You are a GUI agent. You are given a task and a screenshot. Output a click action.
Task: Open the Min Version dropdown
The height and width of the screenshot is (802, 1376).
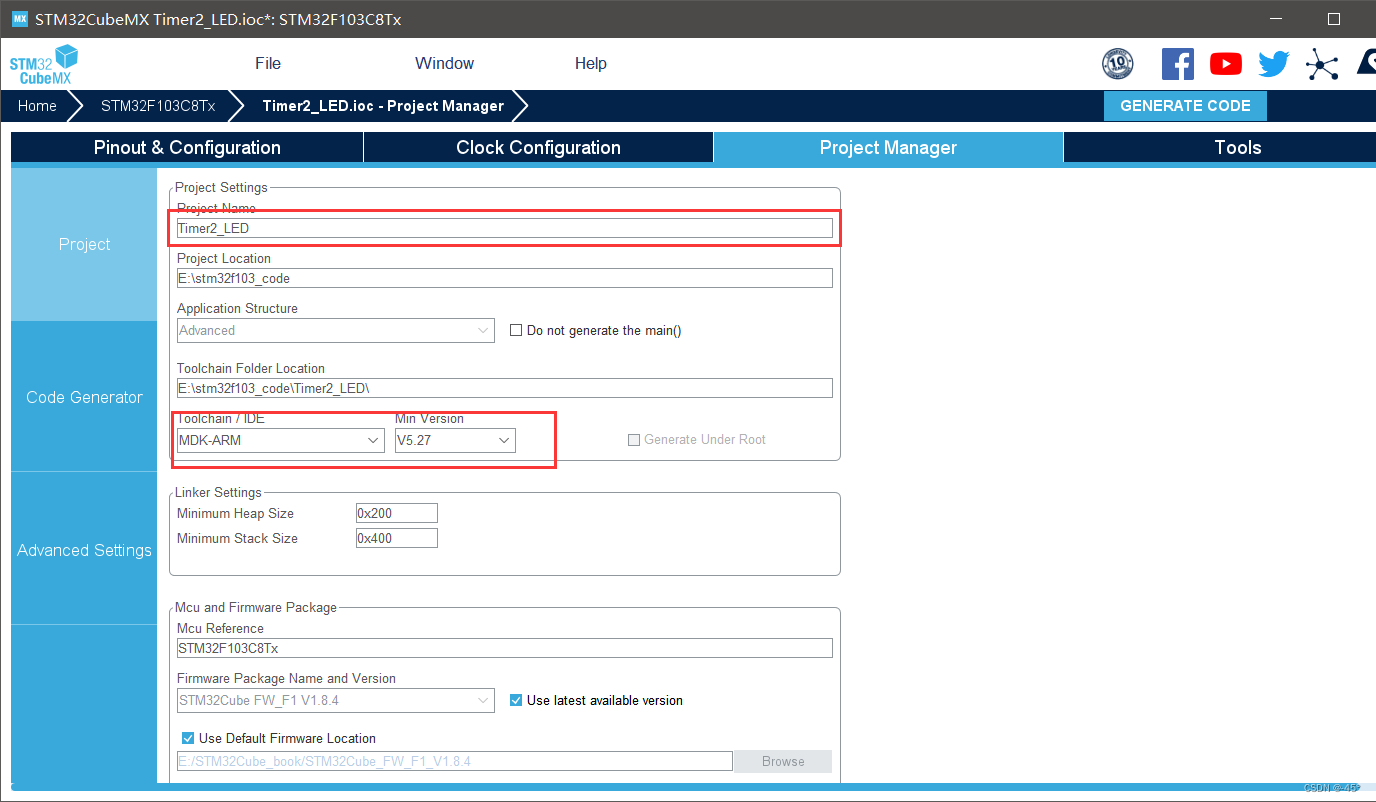tap(455, 440)
